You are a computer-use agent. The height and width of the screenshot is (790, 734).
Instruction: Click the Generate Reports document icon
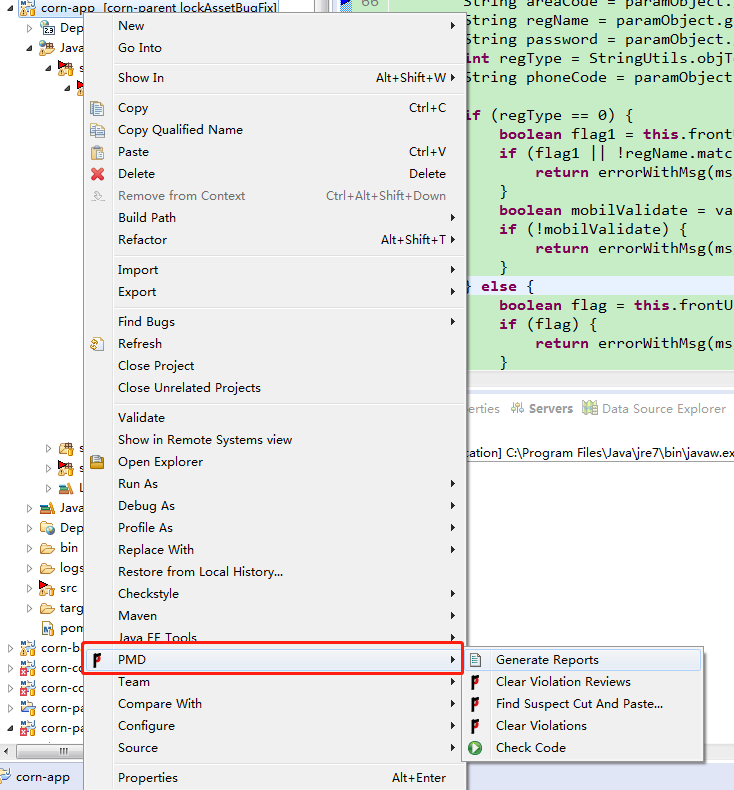[x=476, y=660]
